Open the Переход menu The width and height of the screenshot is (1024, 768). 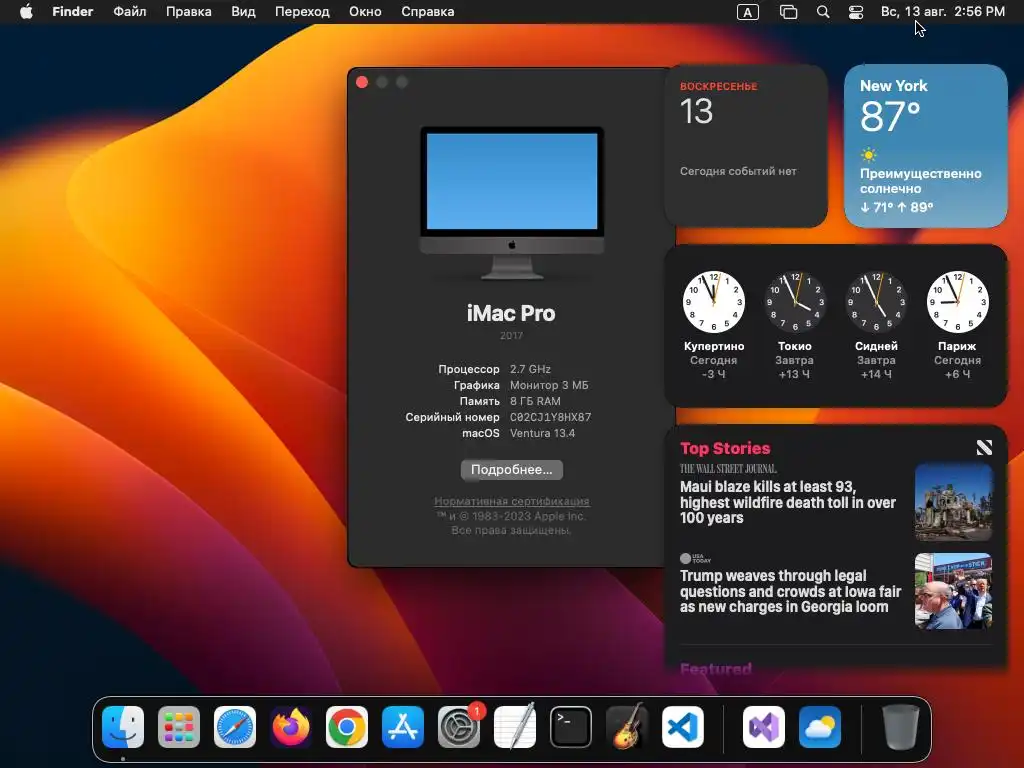point(302,12)
